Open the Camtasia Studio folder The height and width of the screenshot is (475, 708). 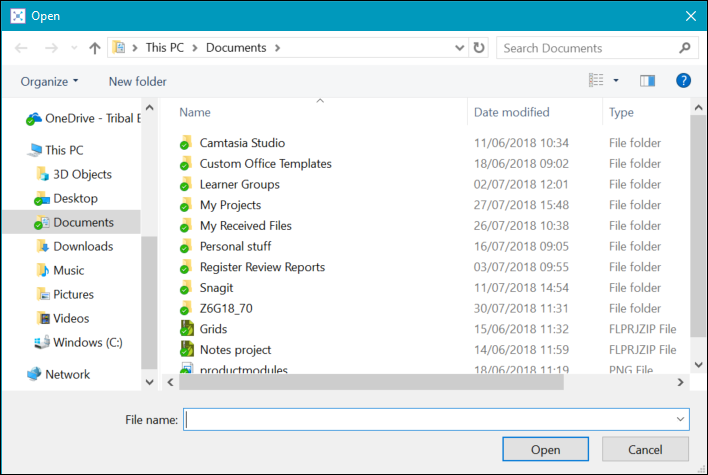click(x=242, y=143)
